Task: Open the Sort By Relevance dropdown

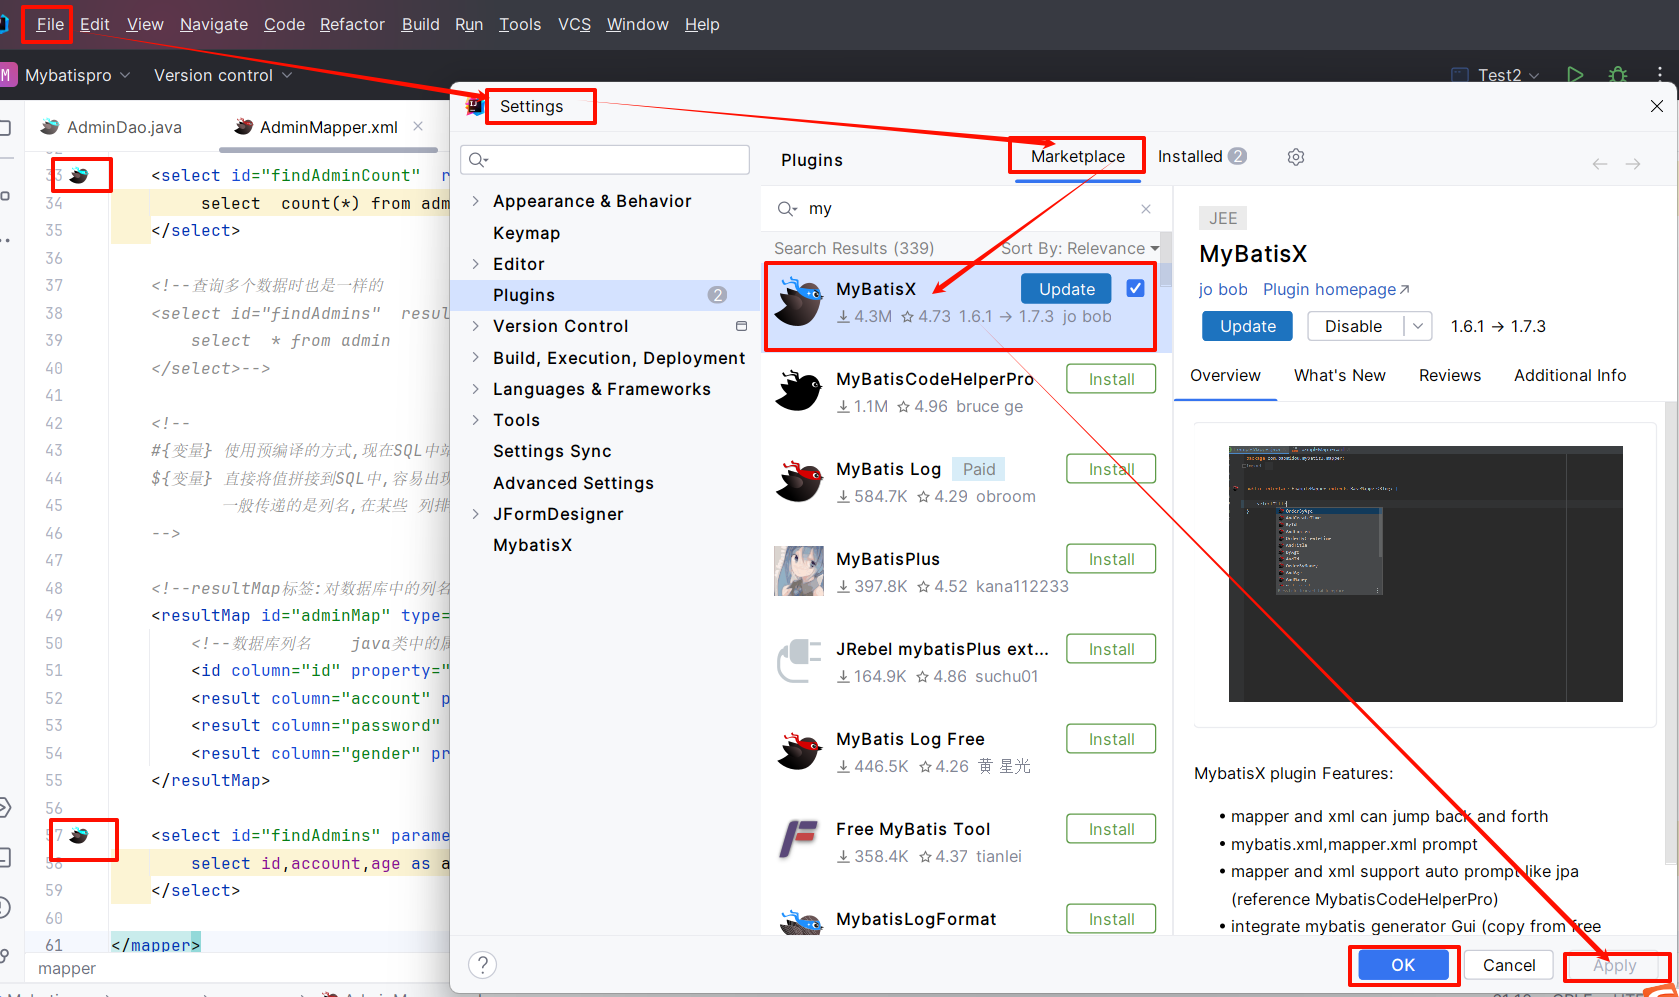Action: tap(1080, 248)
